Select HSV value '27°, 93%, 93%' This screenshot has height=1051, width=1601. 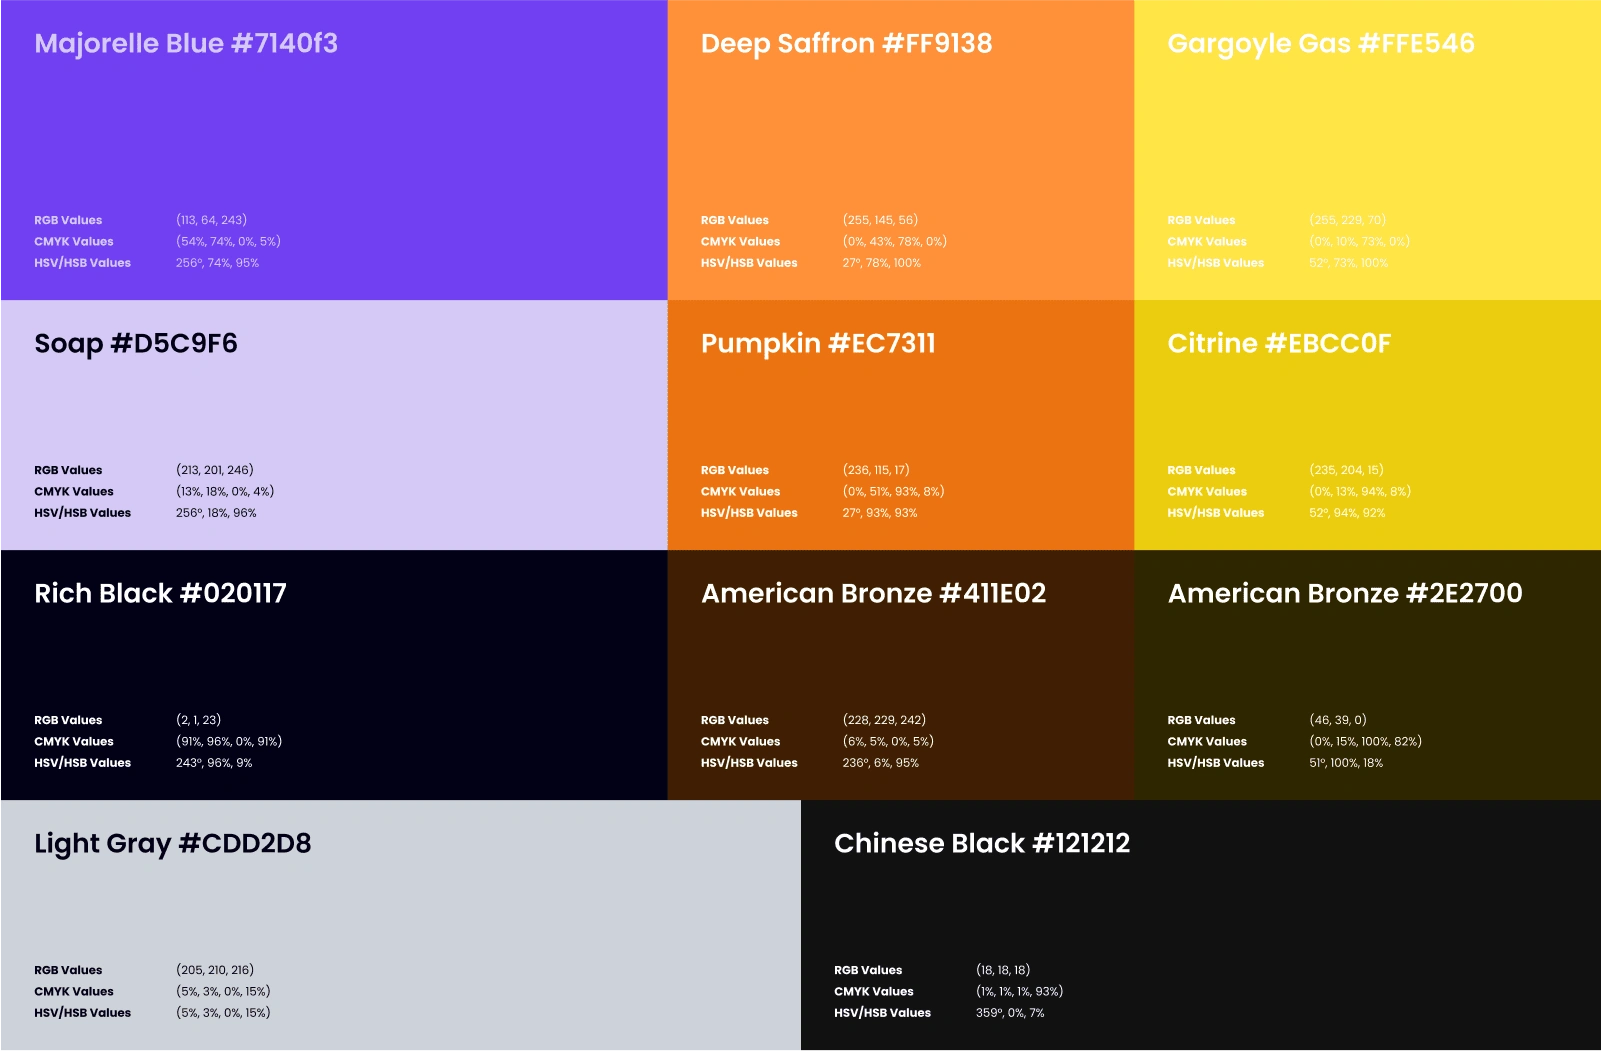(879, 513)
